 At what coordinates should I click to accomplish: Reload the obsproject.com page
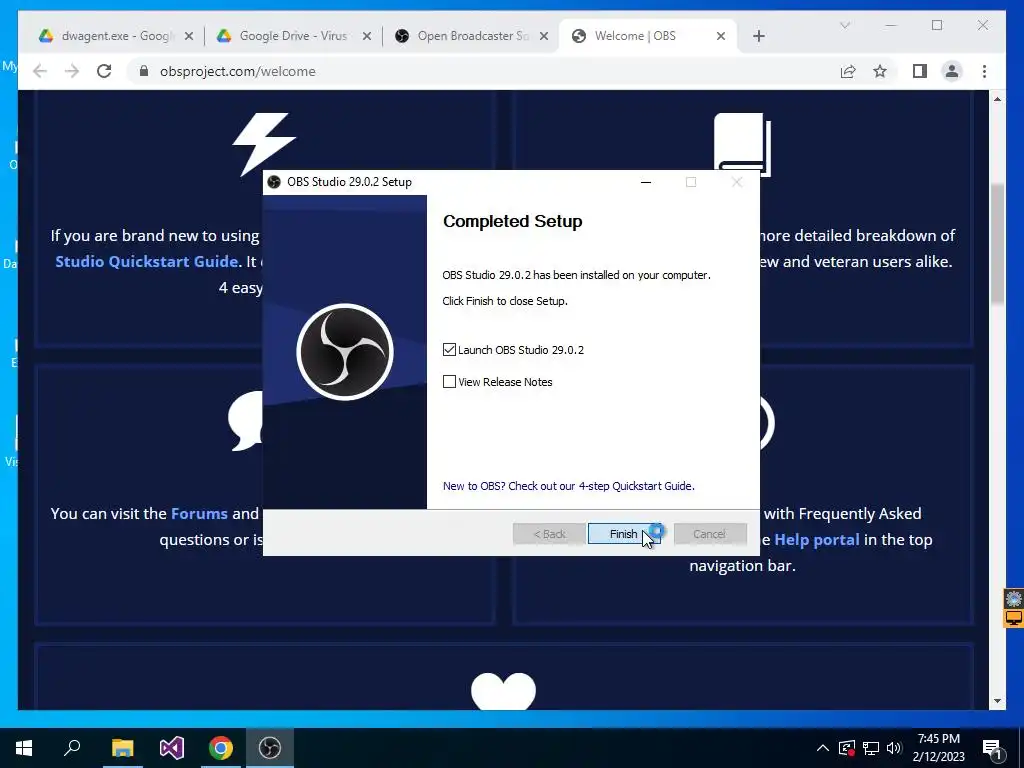pos(104,71)
